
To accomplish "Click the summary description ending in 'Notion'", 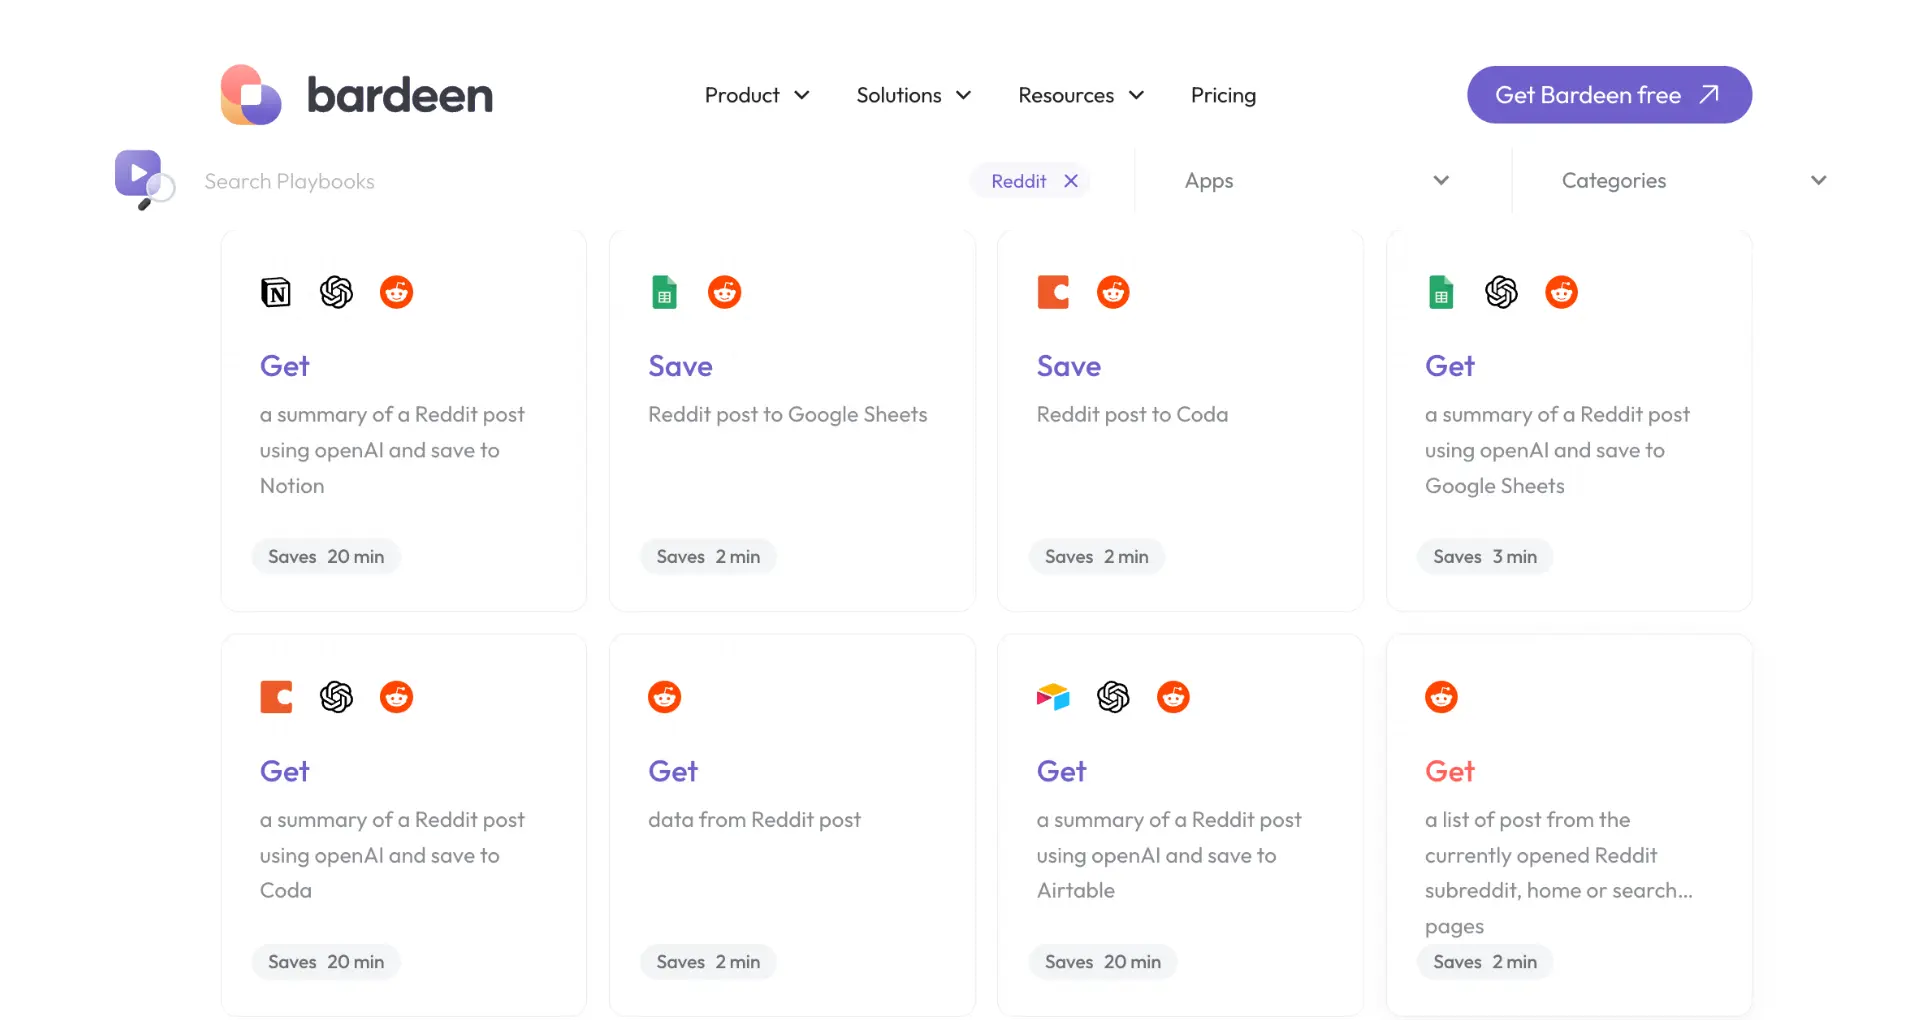I will 392,450.
